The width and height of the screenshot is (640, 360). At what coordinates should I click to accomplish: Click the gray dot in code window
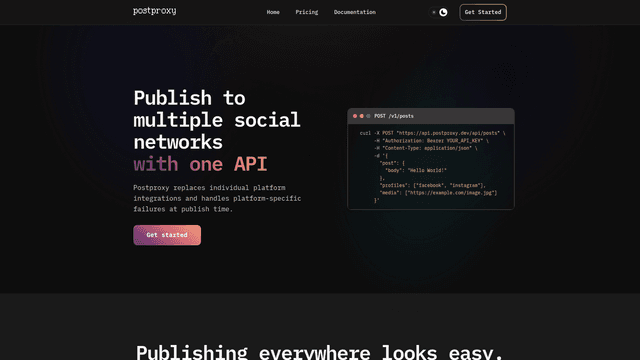[x=368, y=116]
